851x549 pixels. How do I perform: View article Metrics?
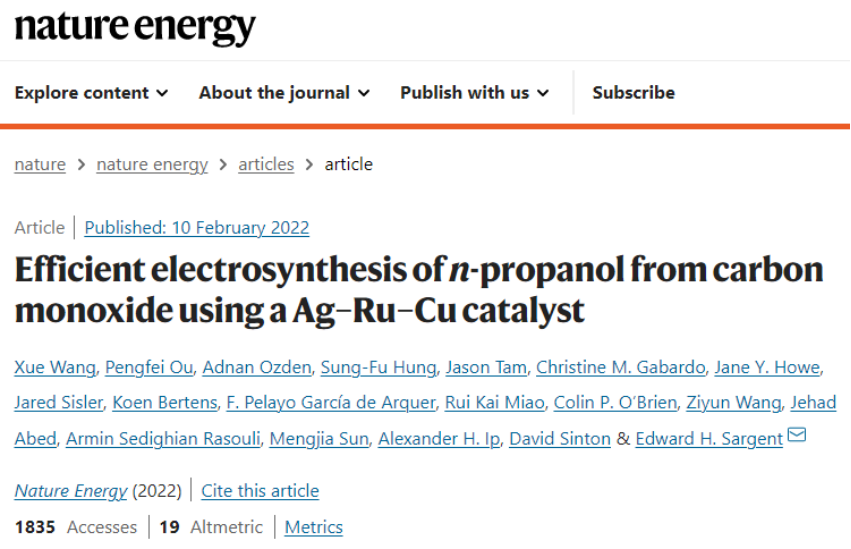tap(314, 527)
